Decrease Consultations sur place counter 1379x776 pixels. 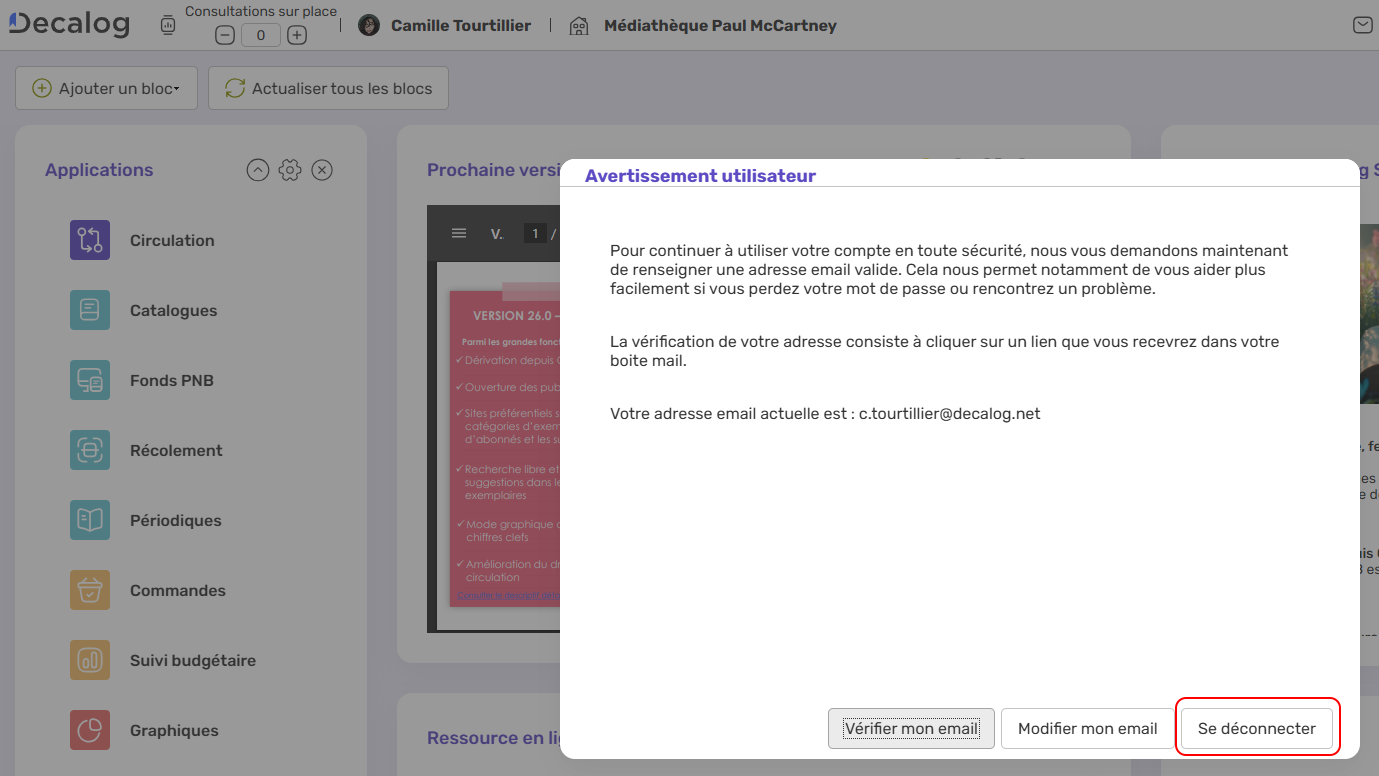click(x=225, y=35)
